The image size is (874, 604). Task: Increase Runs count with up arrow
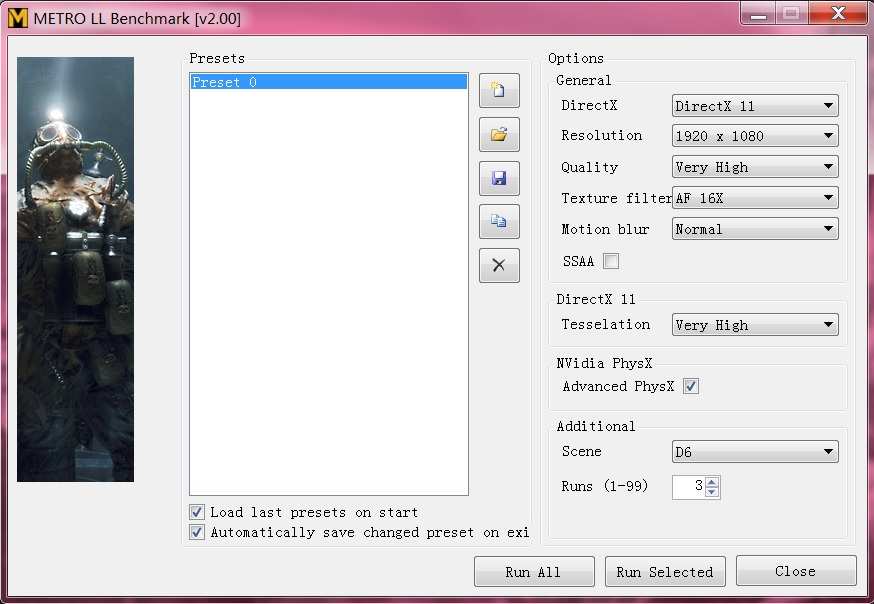click(x=712, y=482)
